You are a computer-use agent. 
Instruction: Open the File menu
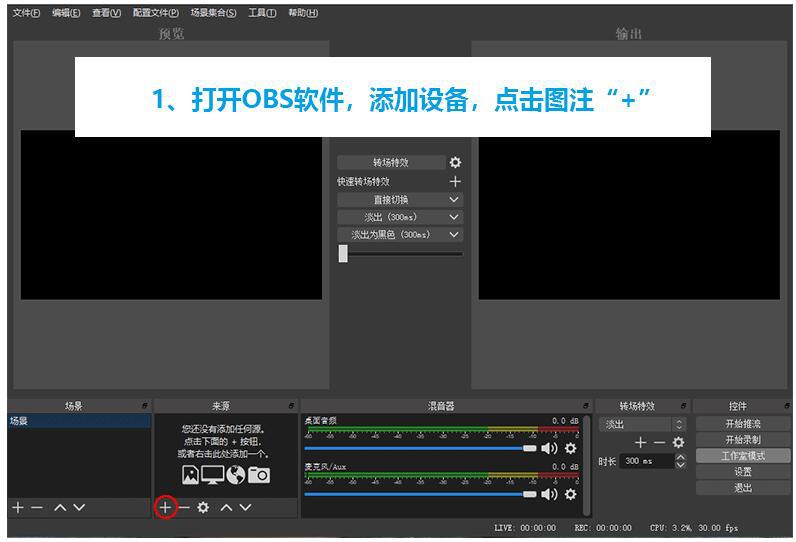(26, 13)
